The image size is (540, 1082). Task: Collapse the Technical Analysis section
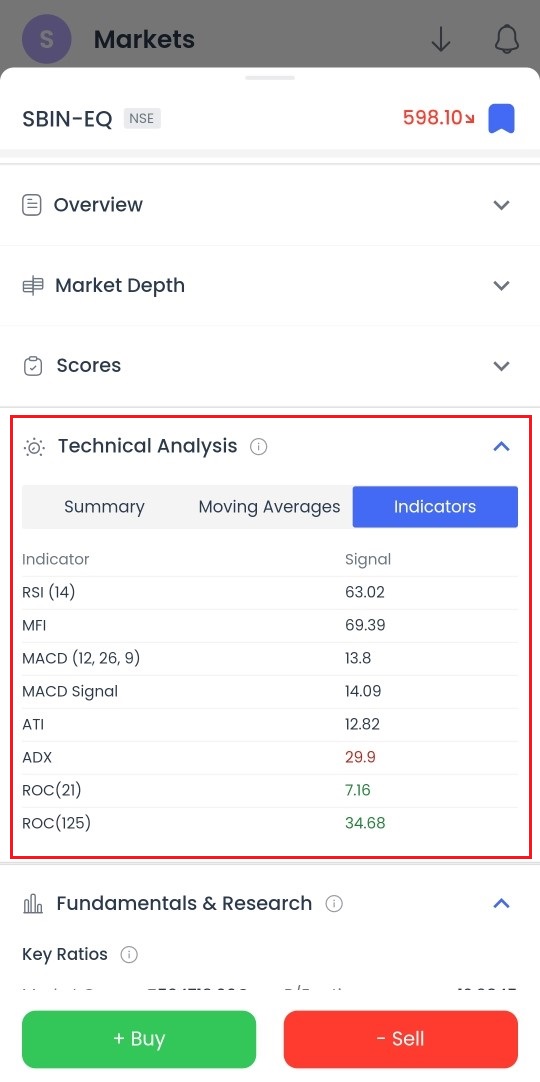(x=501, y=446)
